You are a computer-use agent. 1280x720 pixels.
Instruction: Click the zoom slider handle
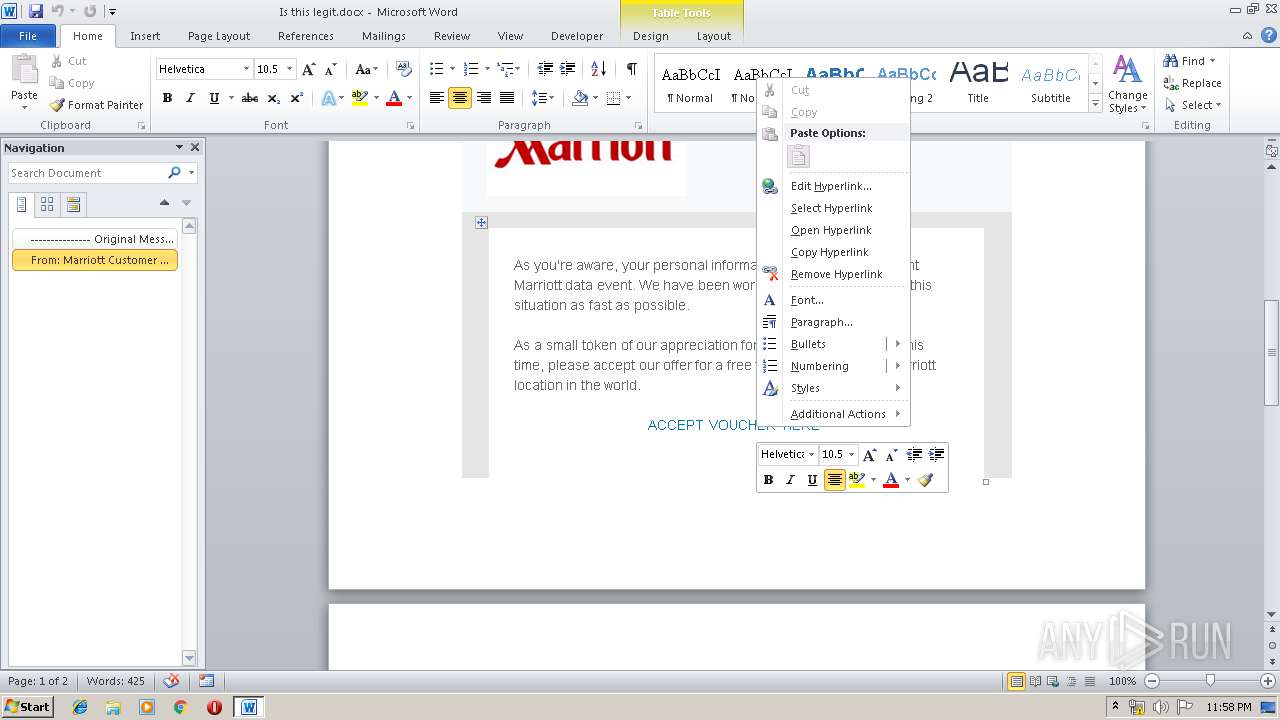point(1210,681)
